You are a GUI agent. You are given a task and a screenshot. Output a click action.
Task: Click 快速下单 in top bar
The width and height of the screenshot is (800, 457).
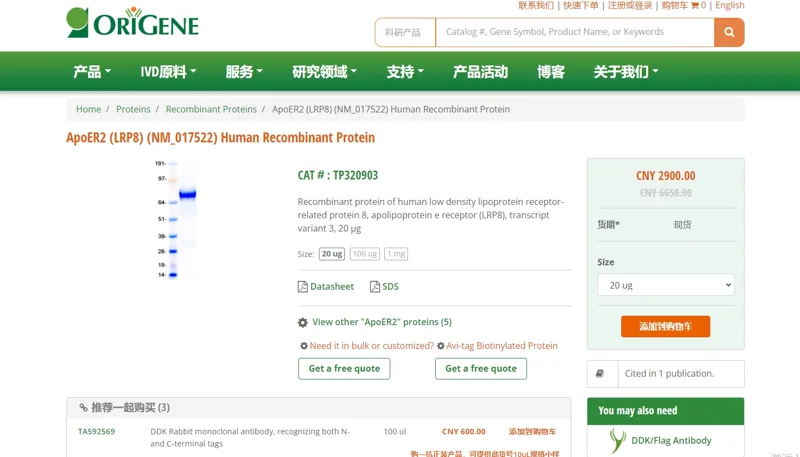(581, 6)
